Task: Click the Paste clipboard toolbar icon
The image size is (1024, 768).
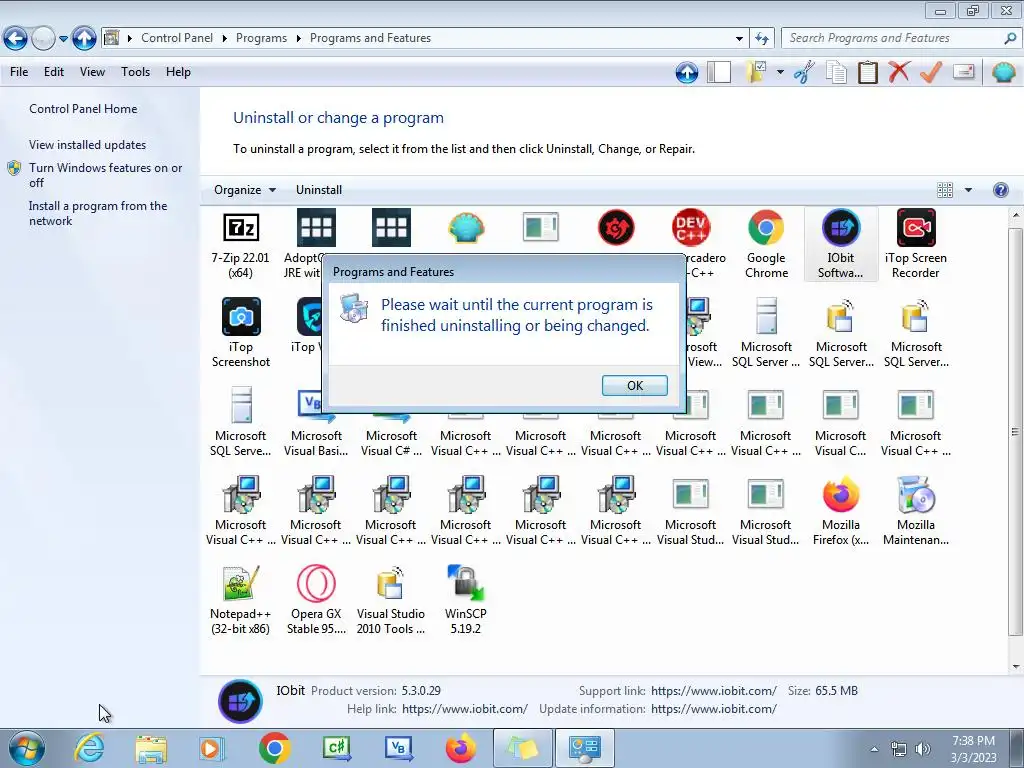Action: pos(867,72)
